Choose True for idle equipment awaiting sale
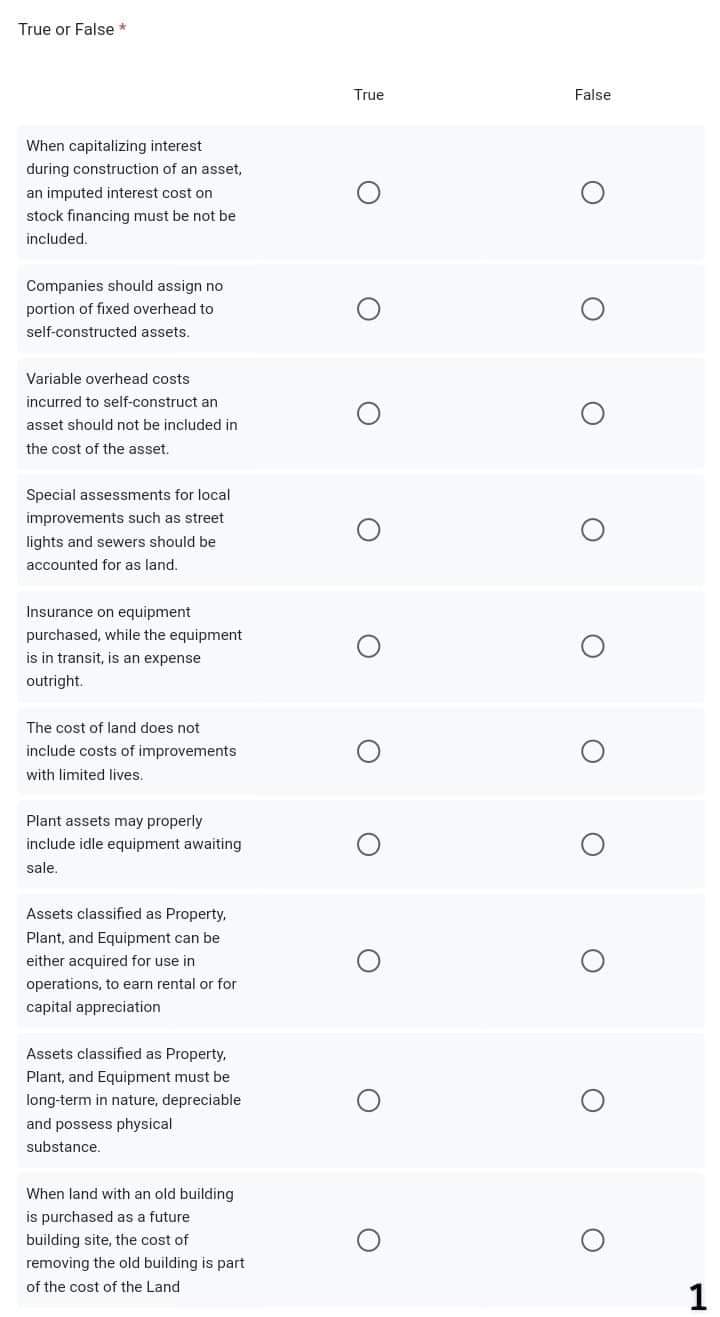The image size is (720, 1317). point(369,844)
